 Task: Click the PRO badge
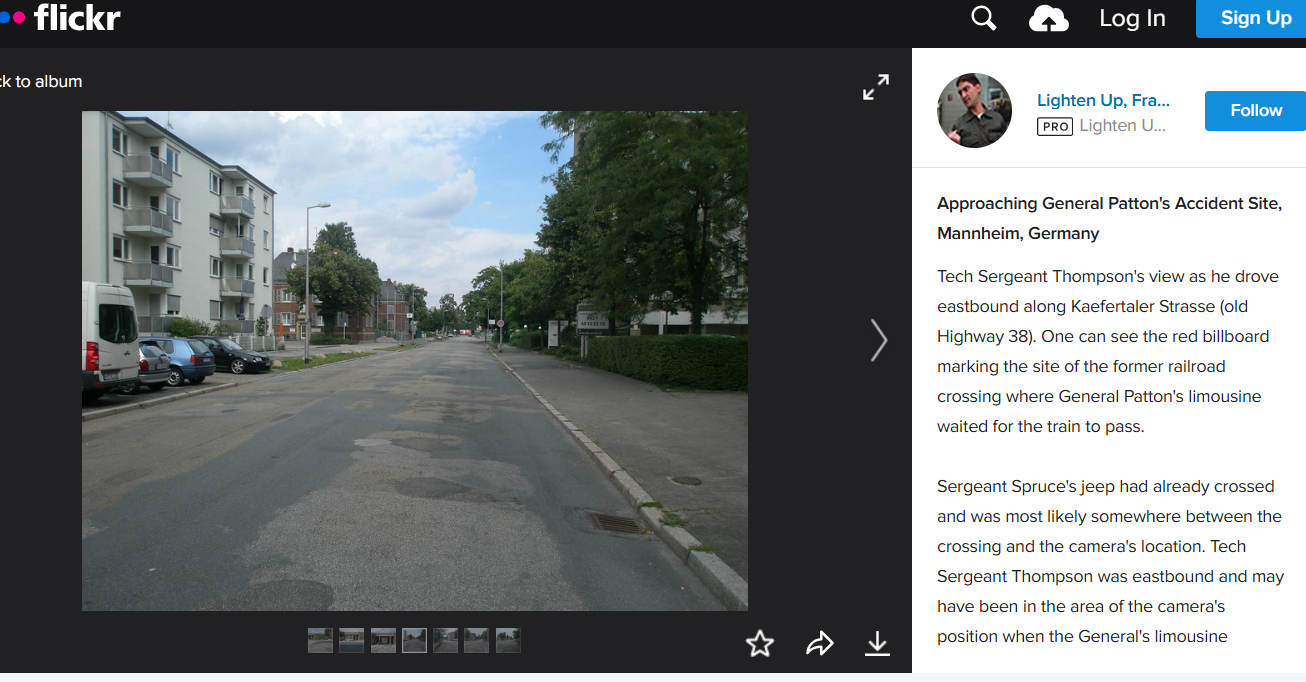pos(1054,126)
